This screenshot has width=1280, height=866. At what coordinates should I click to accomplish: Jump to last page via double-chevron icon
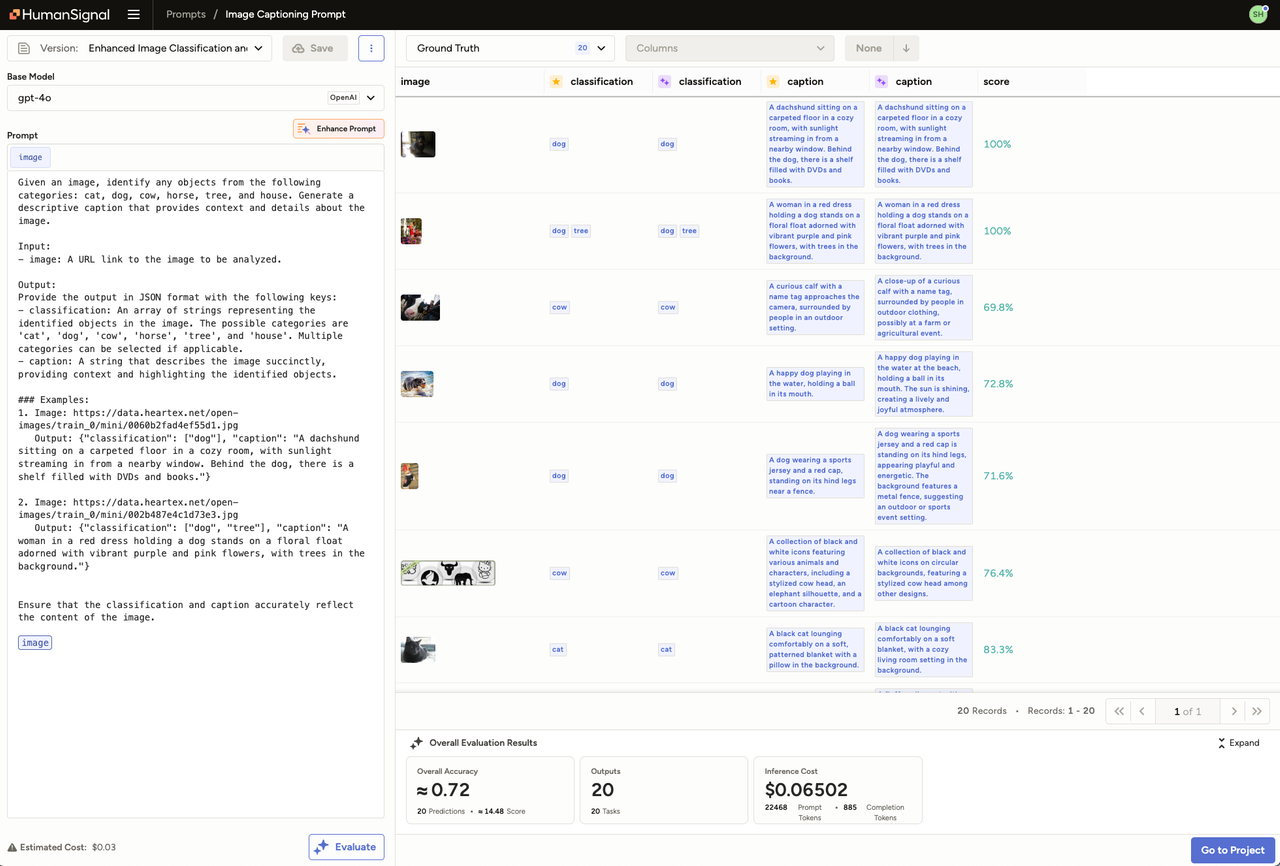click(x=1257, y=710)
